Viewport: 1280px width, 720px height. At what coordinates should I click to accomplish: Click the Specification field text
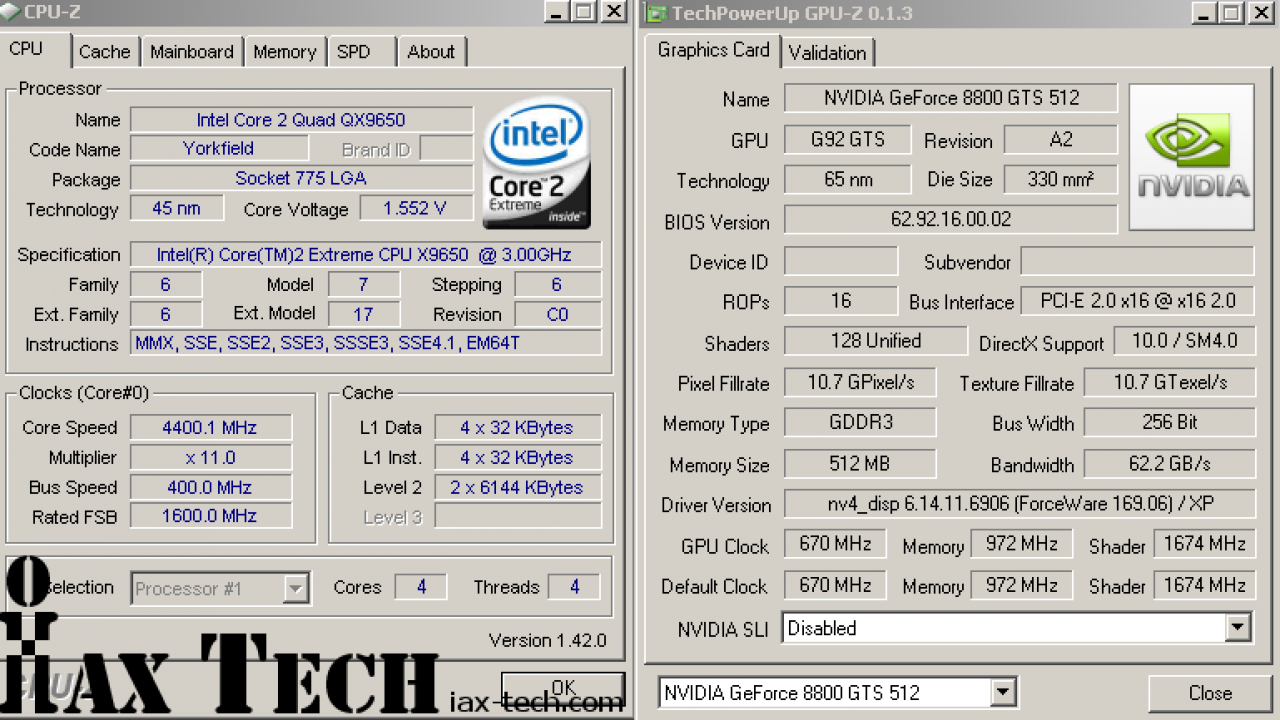364,255
